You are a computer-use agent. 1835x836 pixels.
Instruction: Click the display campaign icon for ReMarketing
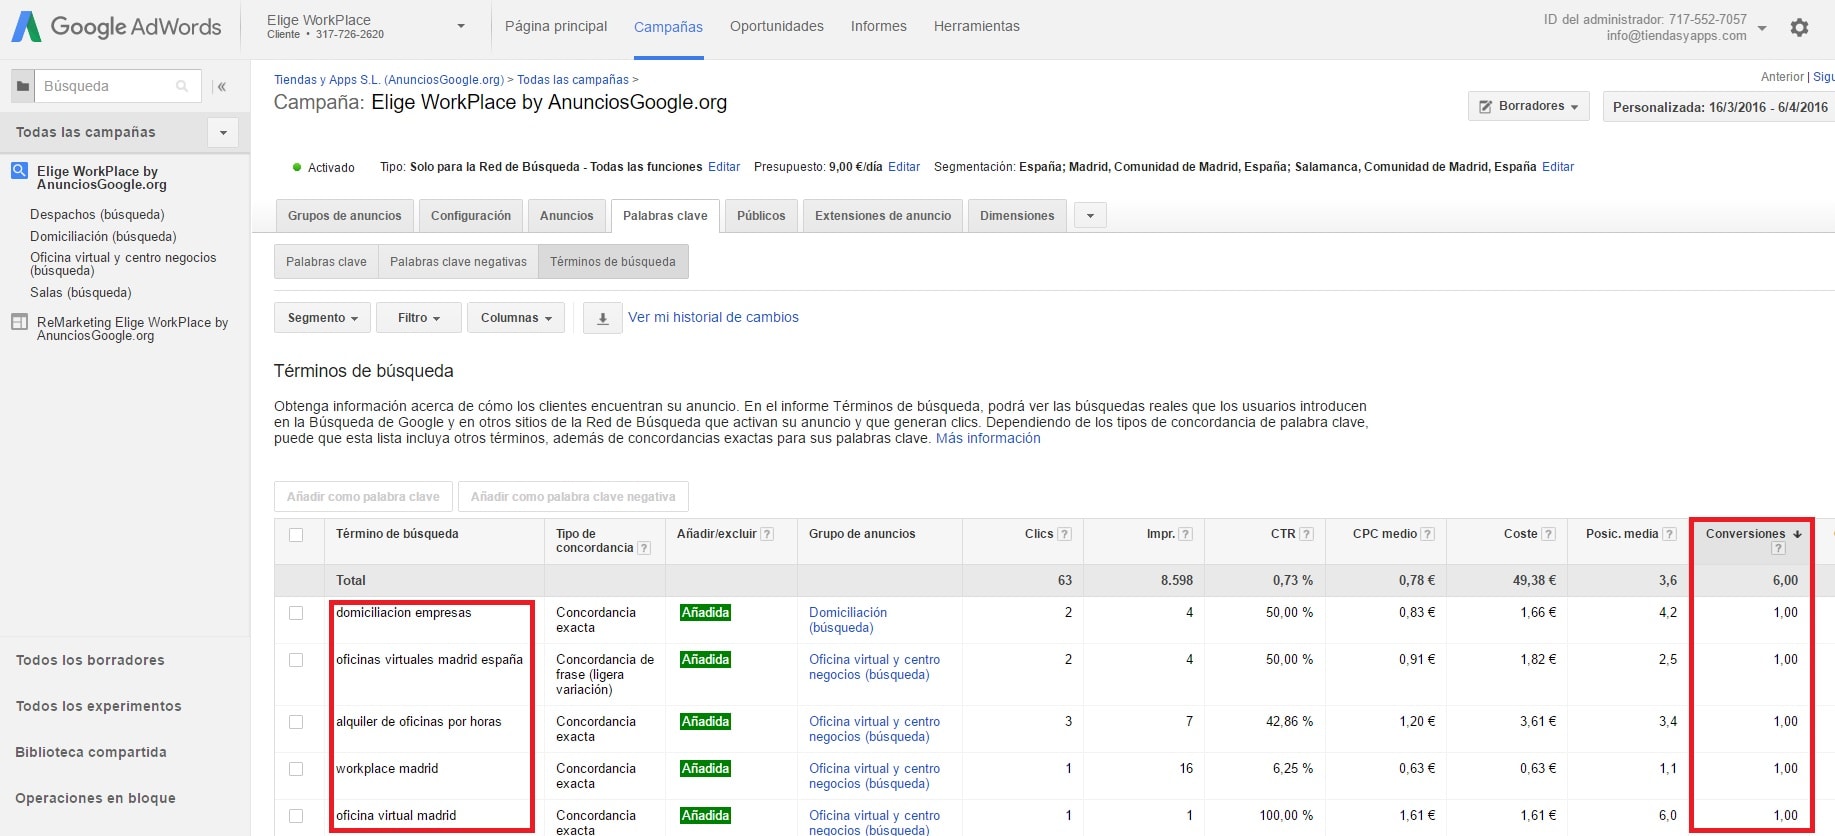point(19,322)
